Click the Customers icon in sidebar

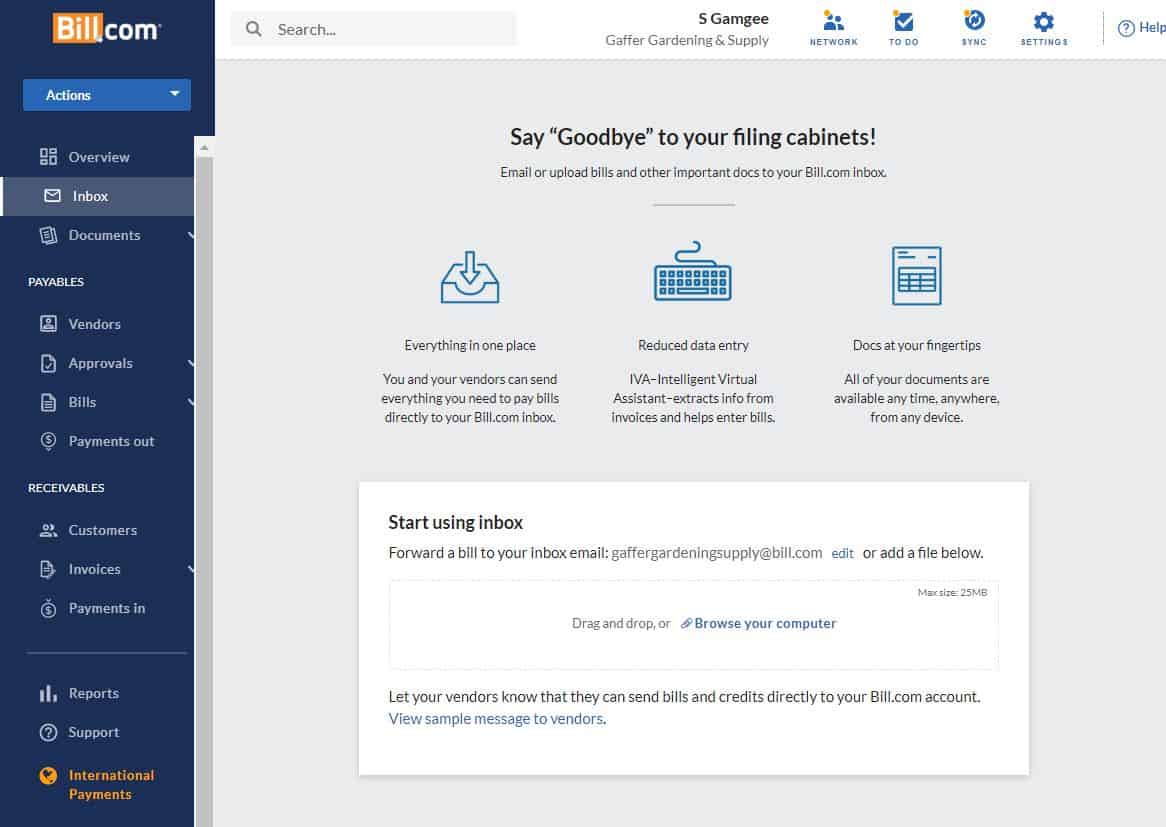[48, 530]
